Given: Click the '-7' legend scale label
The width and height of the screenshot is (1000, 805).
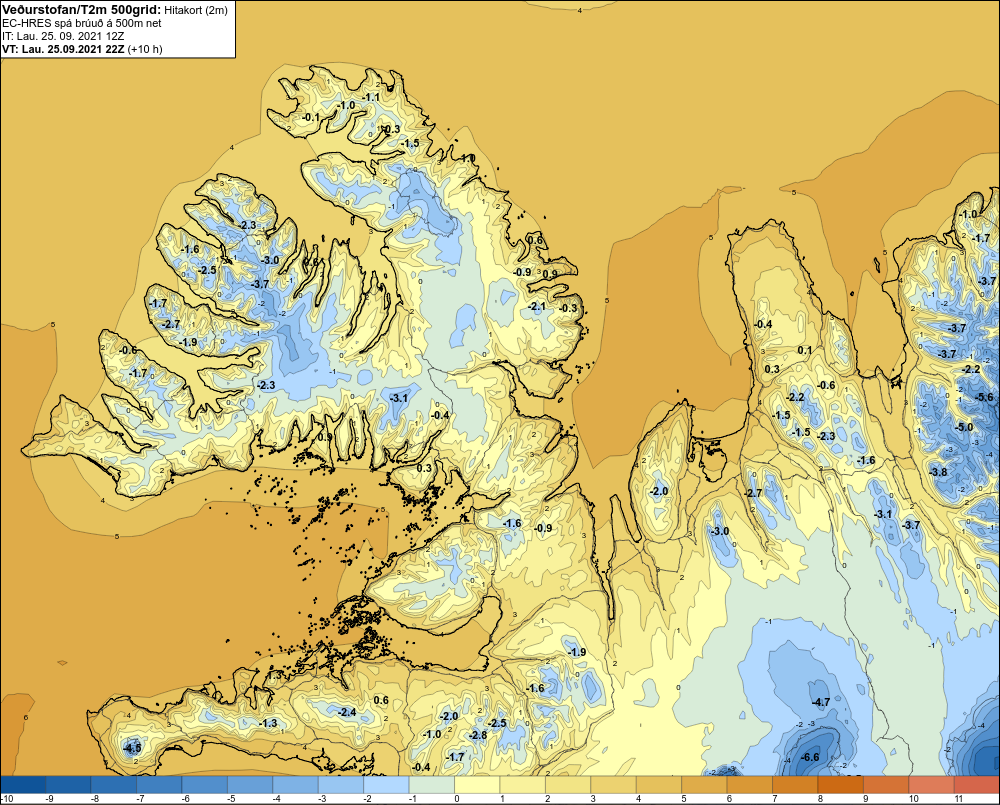Looking at the screenshot, I should (x=140, y=799).
